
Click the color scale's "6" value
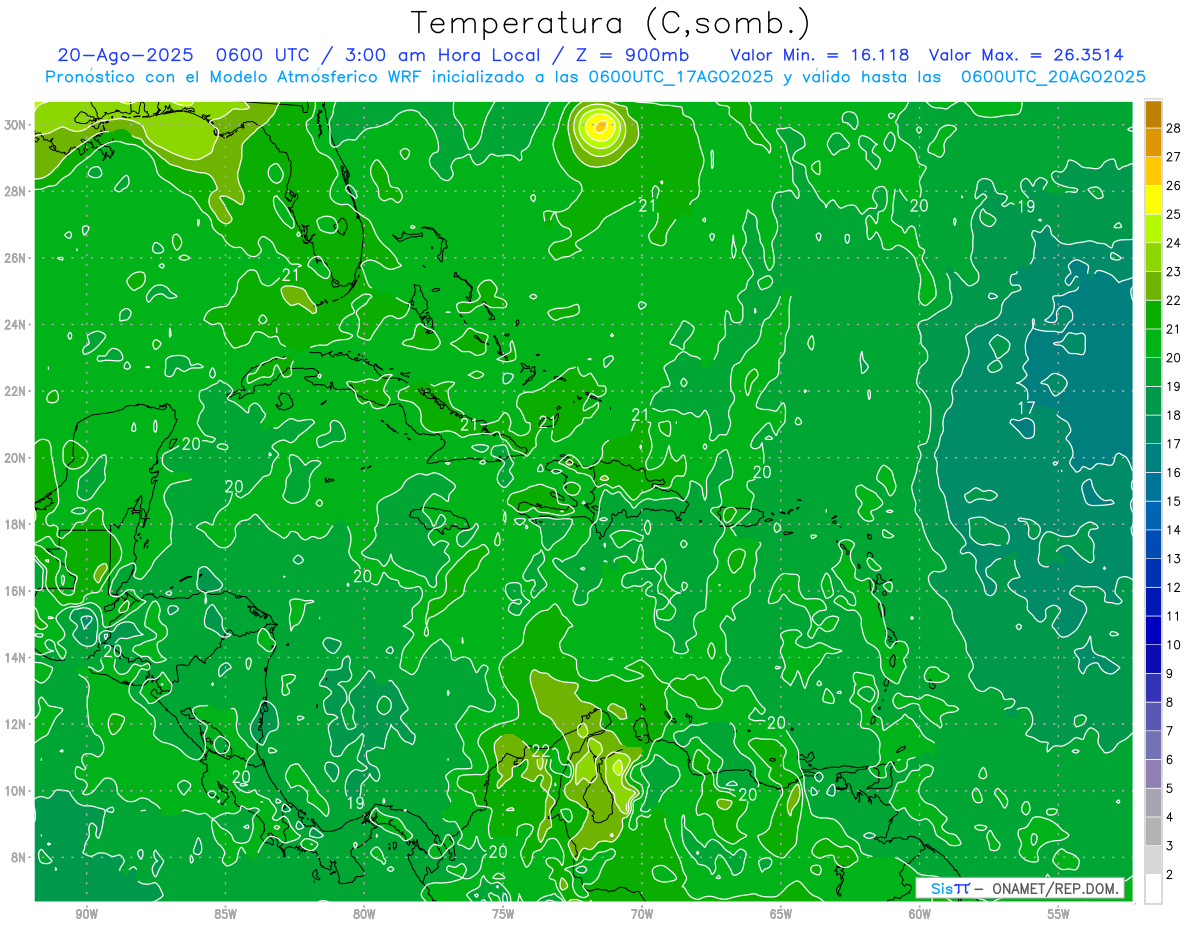coord(1170,760)
